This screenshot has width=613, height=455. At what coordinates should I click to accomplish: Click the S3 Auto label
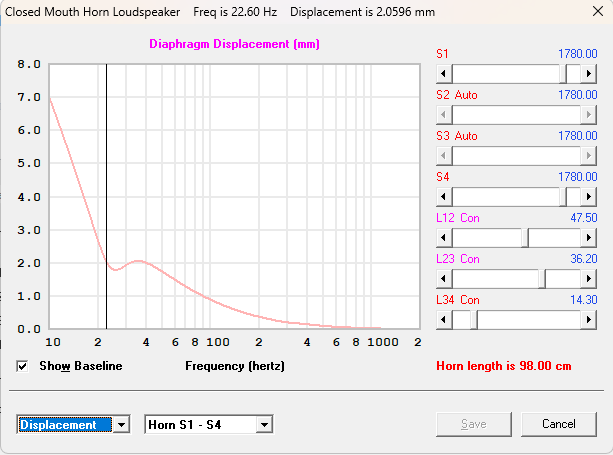coord(457,136)
